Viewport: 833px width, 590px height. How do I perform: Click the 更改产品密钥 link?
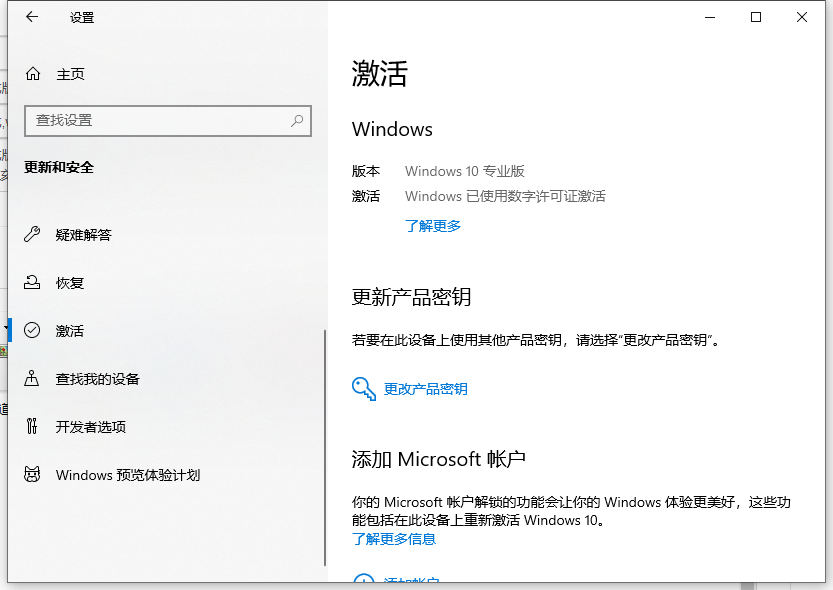coord(426,389)
